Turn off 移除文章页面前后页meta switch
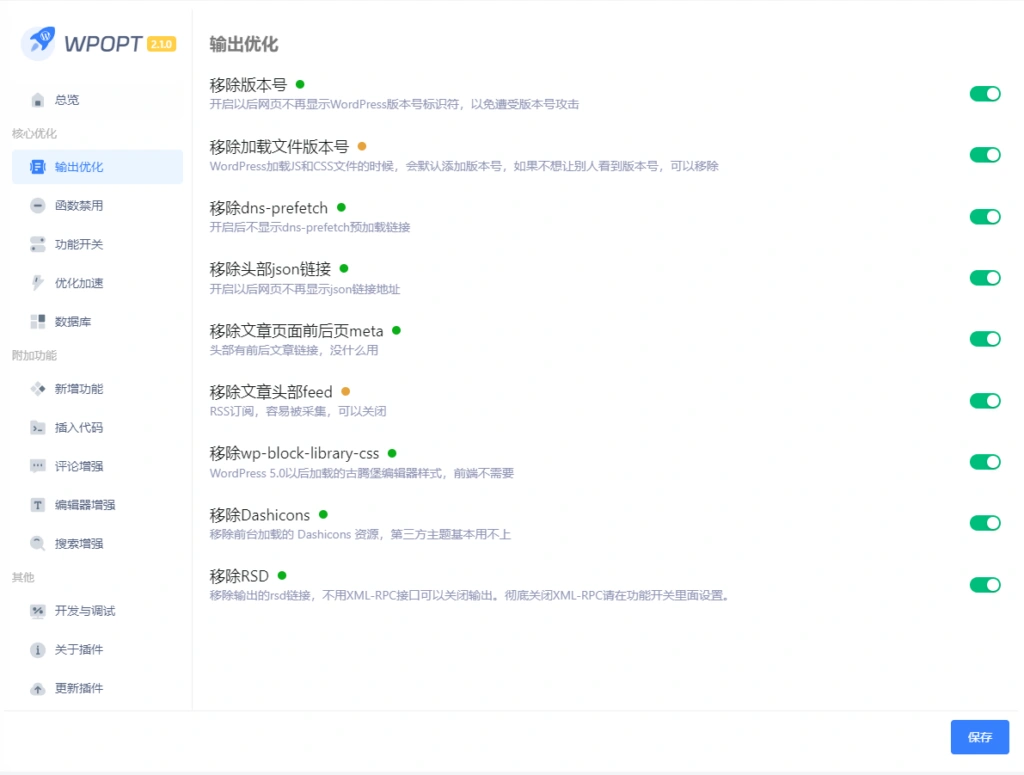 click(985, 340)
